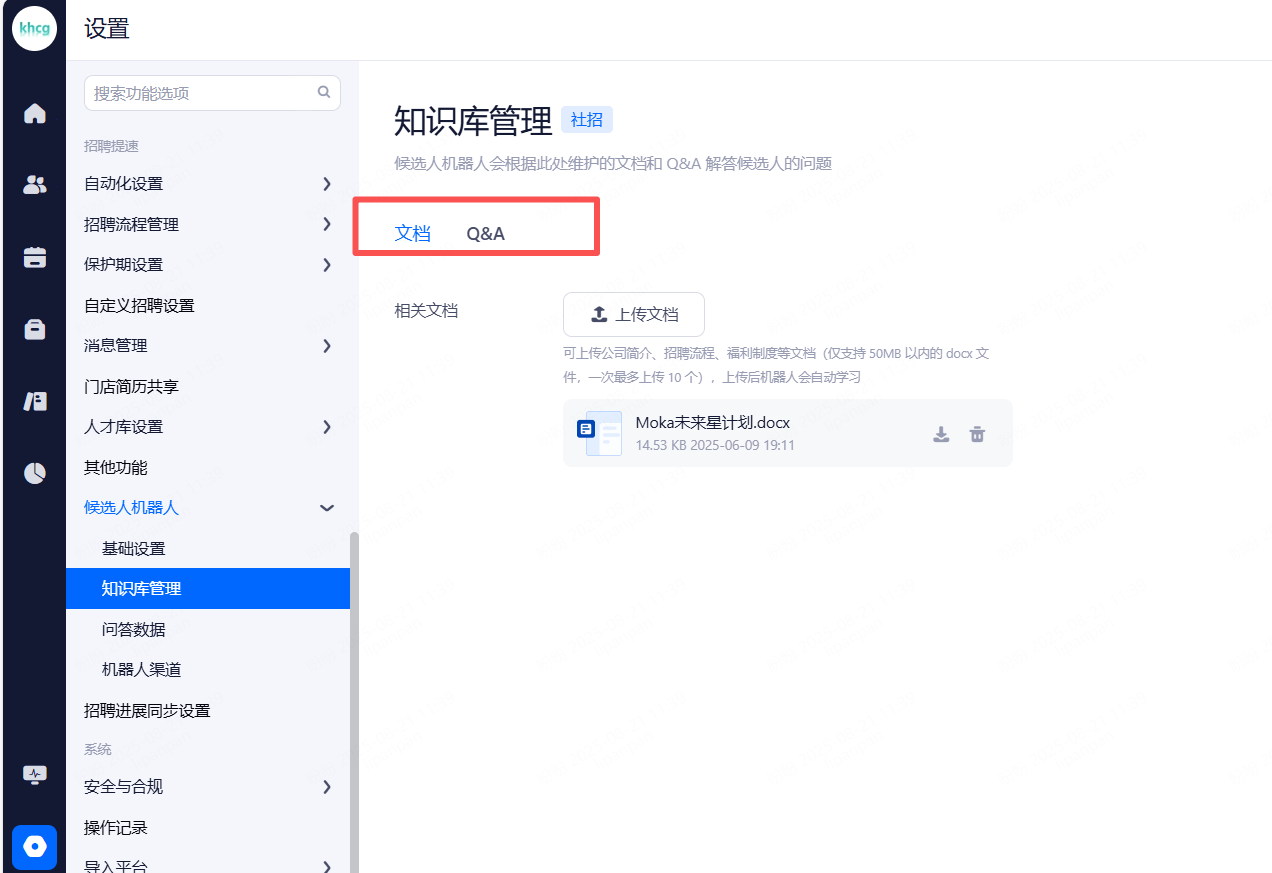This screenshot has height=873, width=1272.
Task: Open the candidates people icon
Action: pyautogui.click(x=35, y=185)
